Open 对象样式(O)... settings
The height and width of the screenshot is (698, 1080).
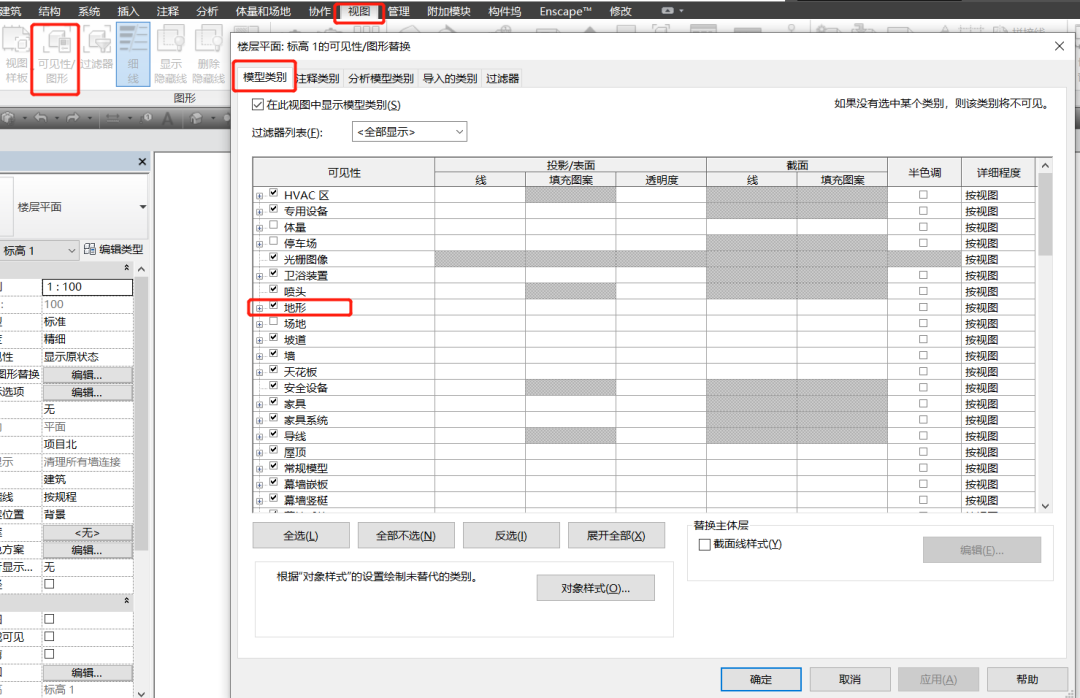(x=595, y=588)
